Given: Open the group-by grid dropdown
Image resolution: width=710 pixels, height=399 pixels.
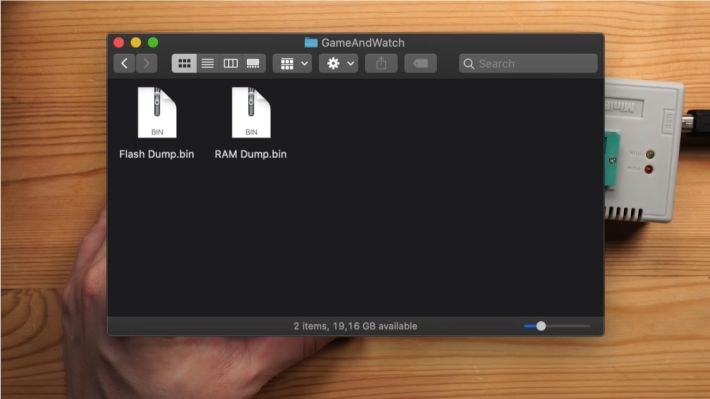Looking at the screenshot, I should point(293,63).
